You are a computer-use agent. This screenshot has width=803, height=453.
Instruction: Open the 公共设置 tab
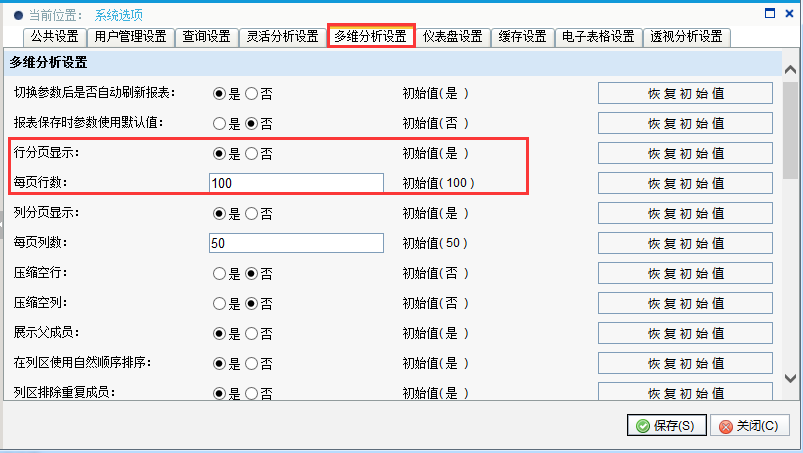click(x=54, y=37)
